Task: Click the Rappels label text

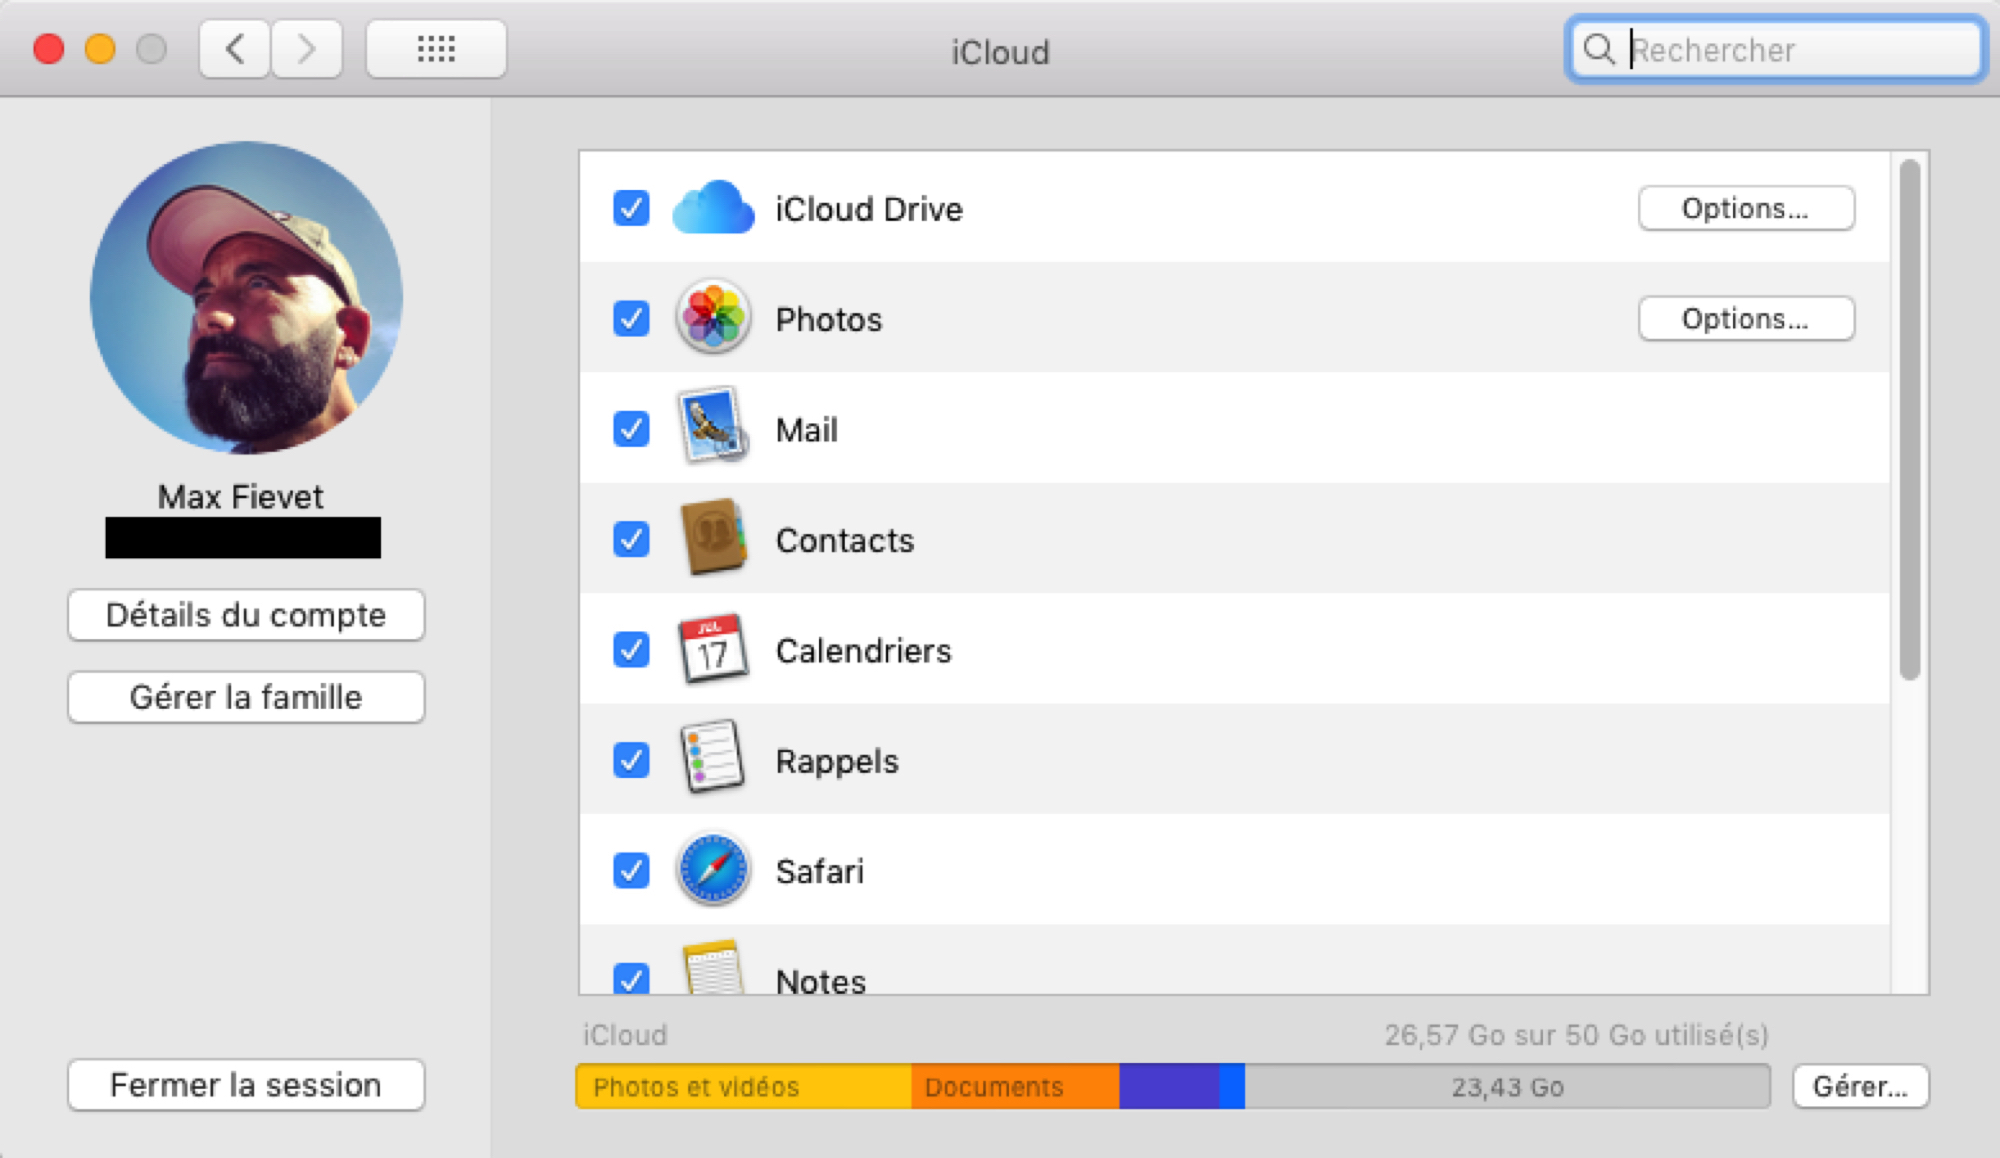Action: 837,762
